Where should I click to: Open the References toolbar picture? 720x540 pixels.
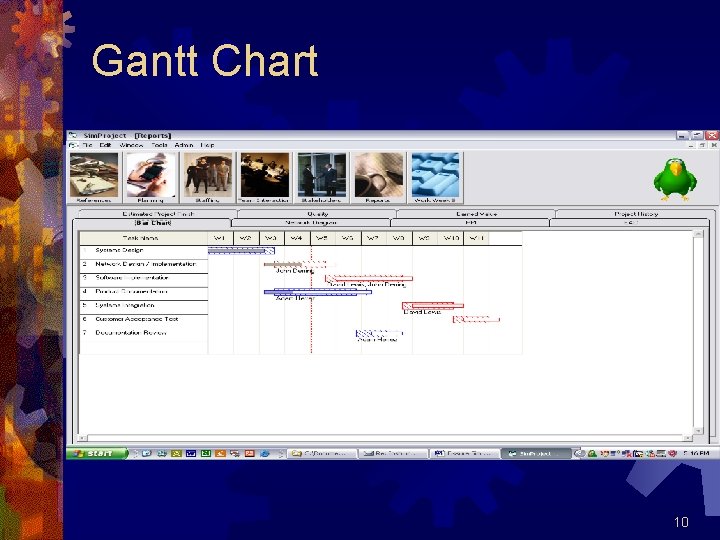[x=94, y=178]
